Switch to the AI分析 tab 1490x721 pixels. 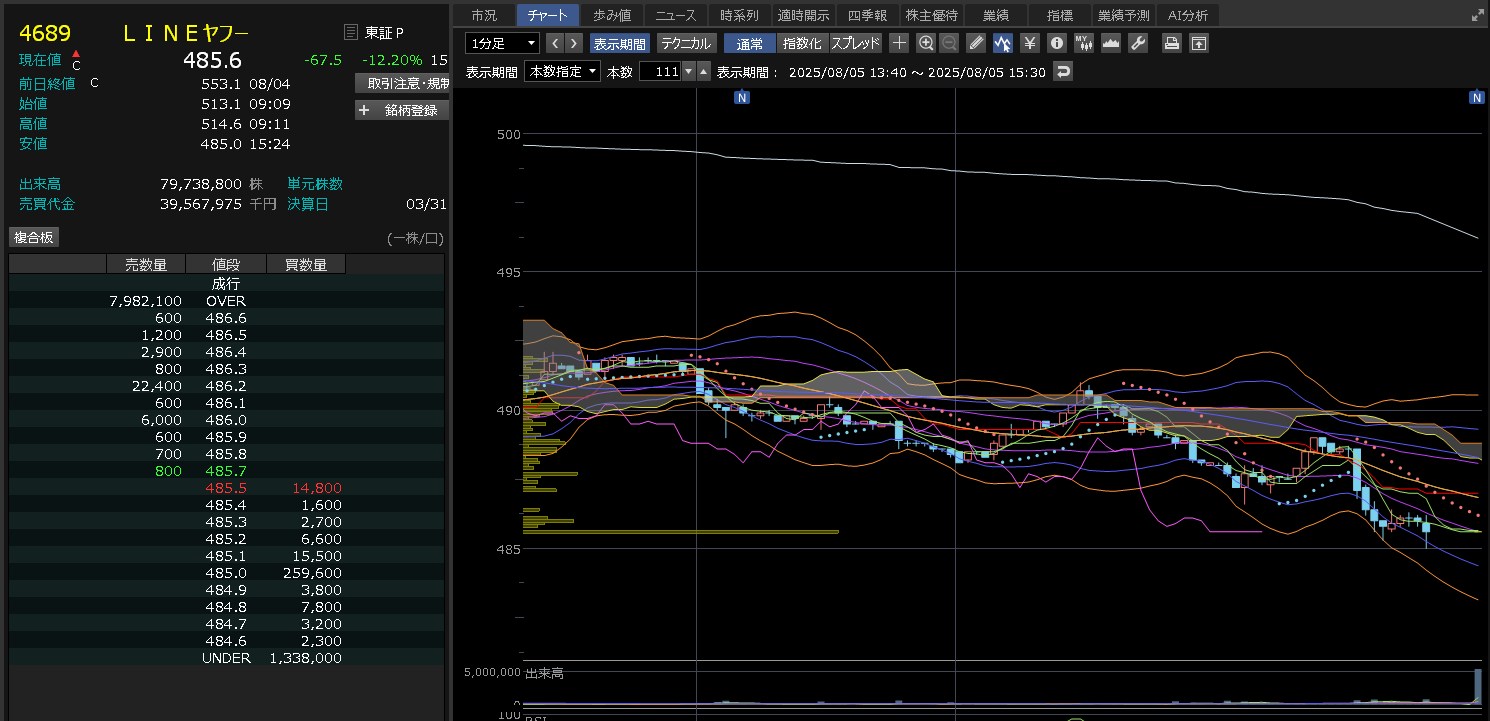tap(1188, 15)
